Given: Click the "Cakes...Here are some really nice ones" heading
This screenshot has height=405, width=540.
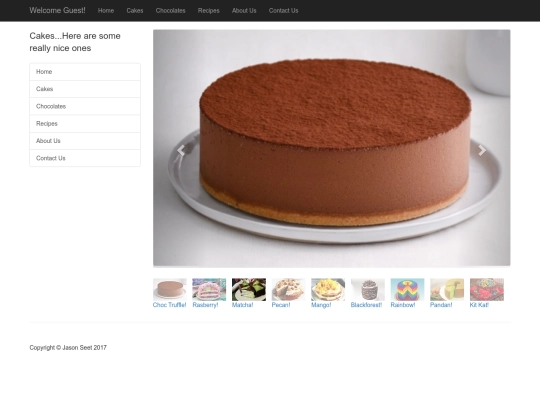Looking at the screenshot, I should pos(75,42).
